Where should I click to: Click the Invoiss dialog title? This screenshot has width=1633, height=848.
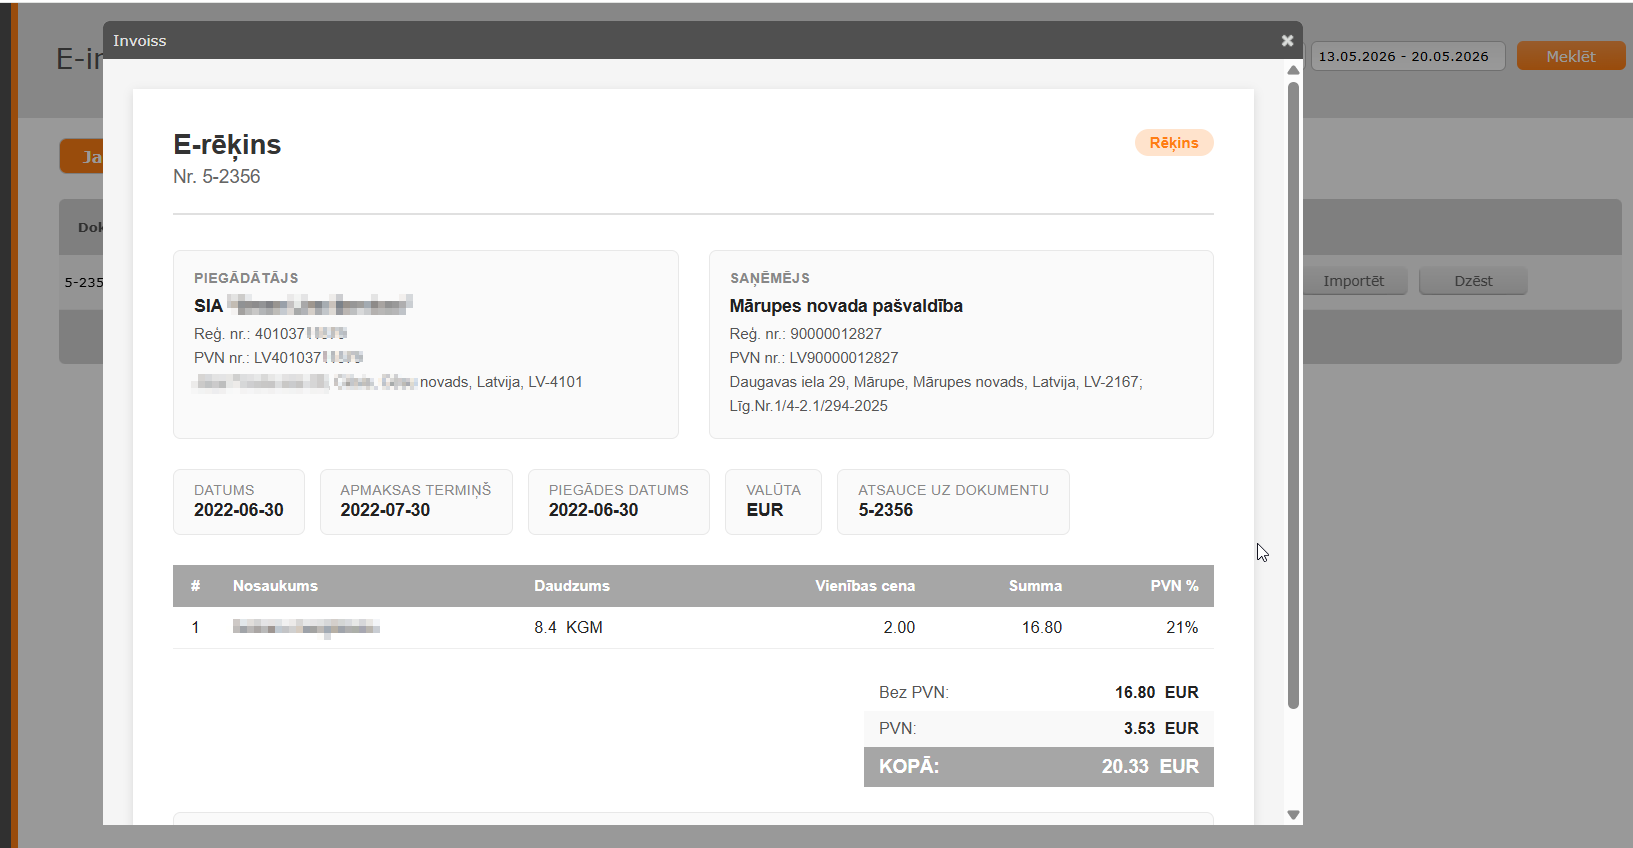tap(140, 41)
